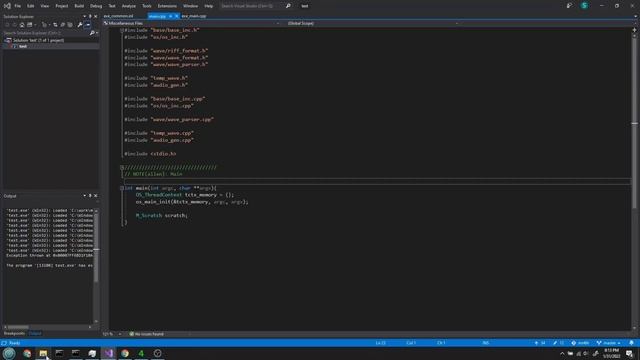
Task: Close the Output panel
Action: click(96, 196)
